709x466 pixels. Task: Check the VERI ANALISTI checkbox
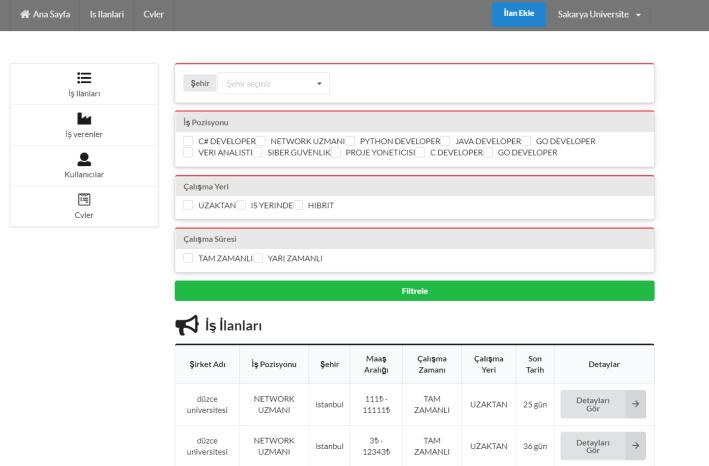pos(188,153)
